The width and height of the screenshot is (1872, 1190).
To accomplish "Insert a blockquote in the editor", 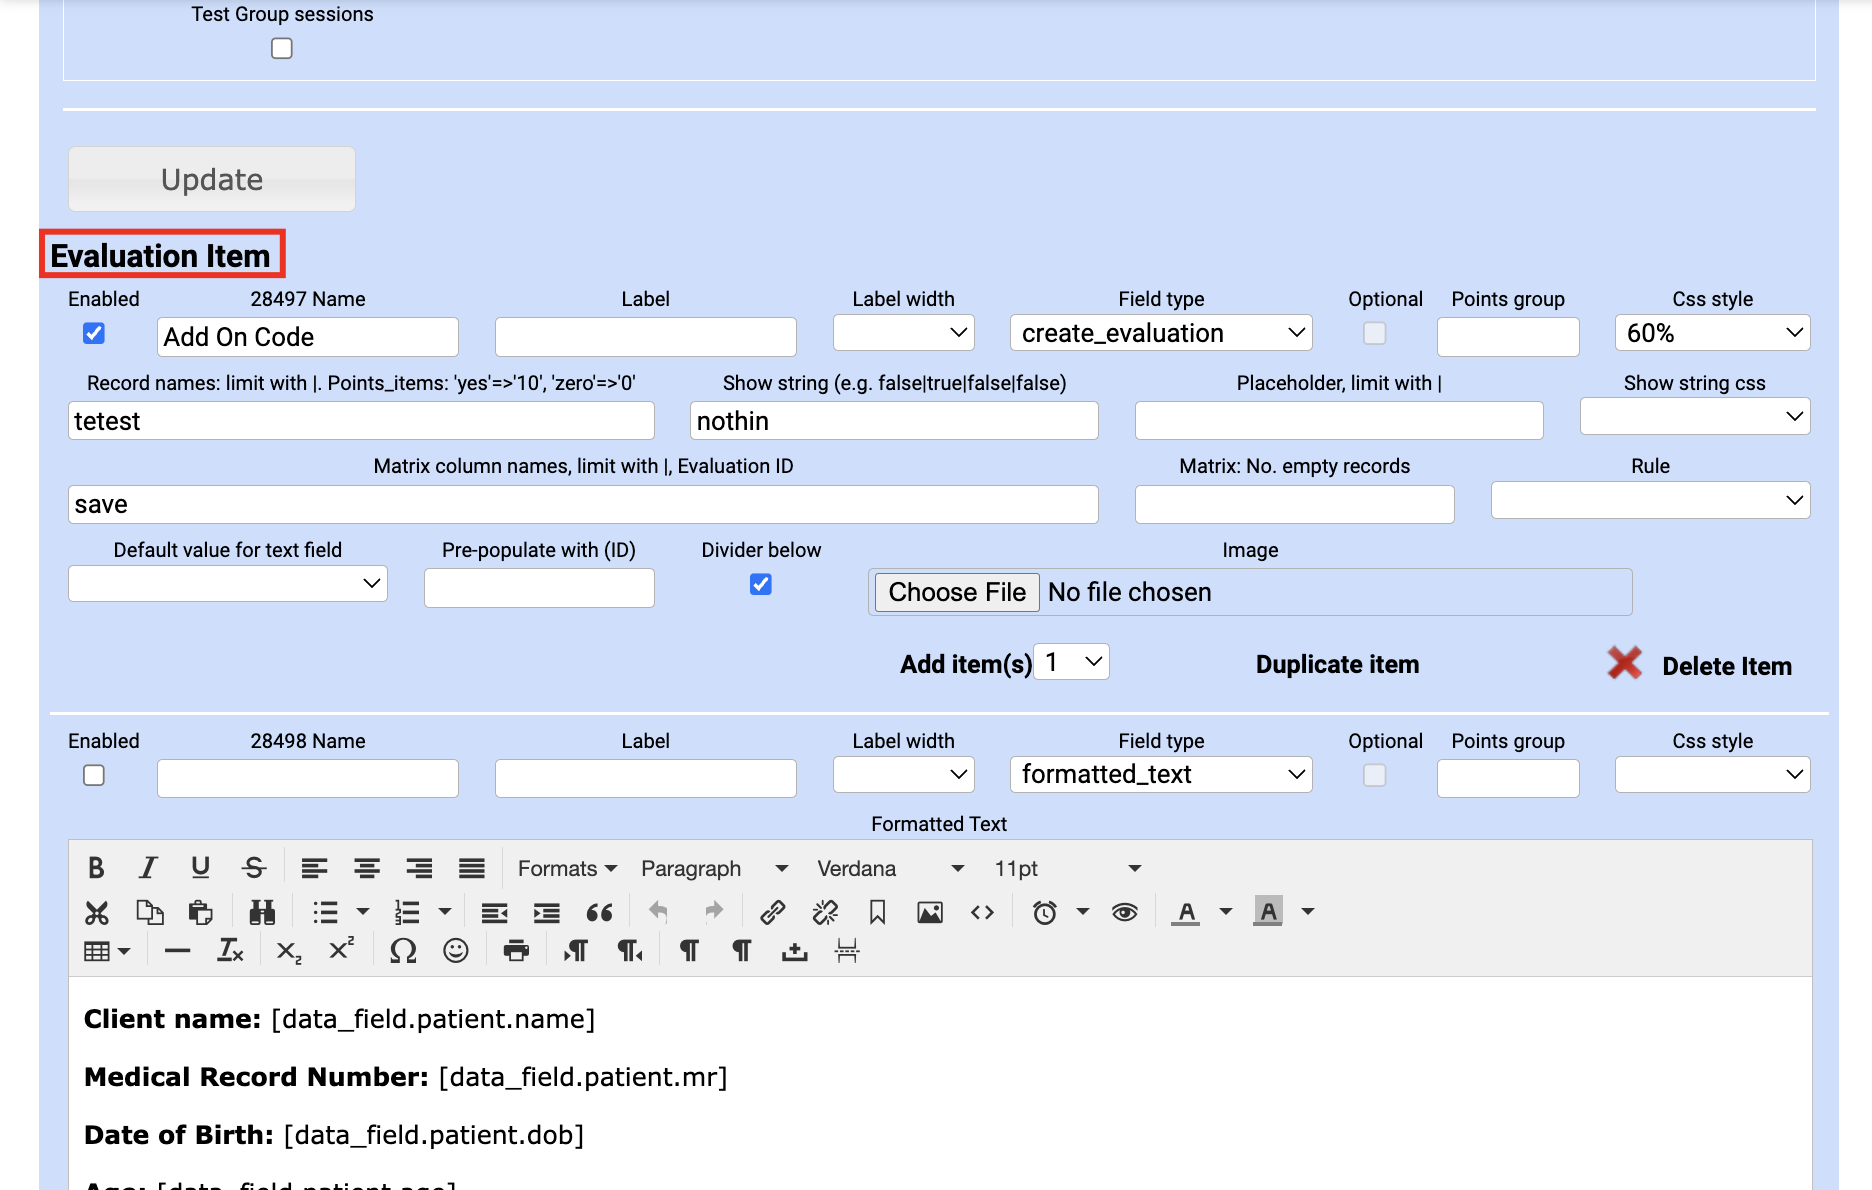I will (x=600, y=911).
